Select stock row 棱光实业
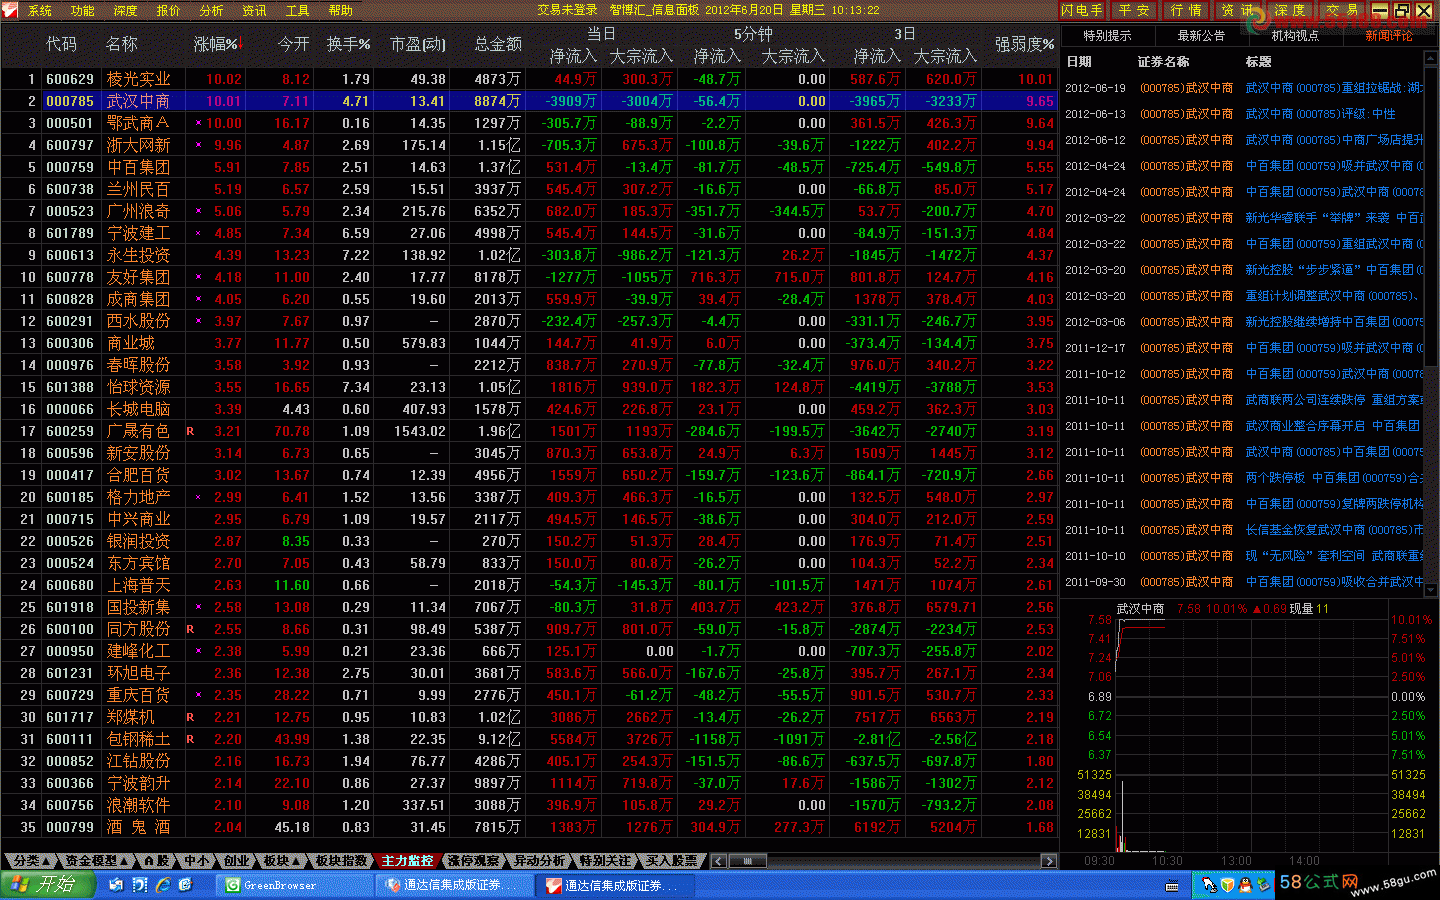Image resolution: width=1440 pixels, height=900 pixels. coord(528,79)
